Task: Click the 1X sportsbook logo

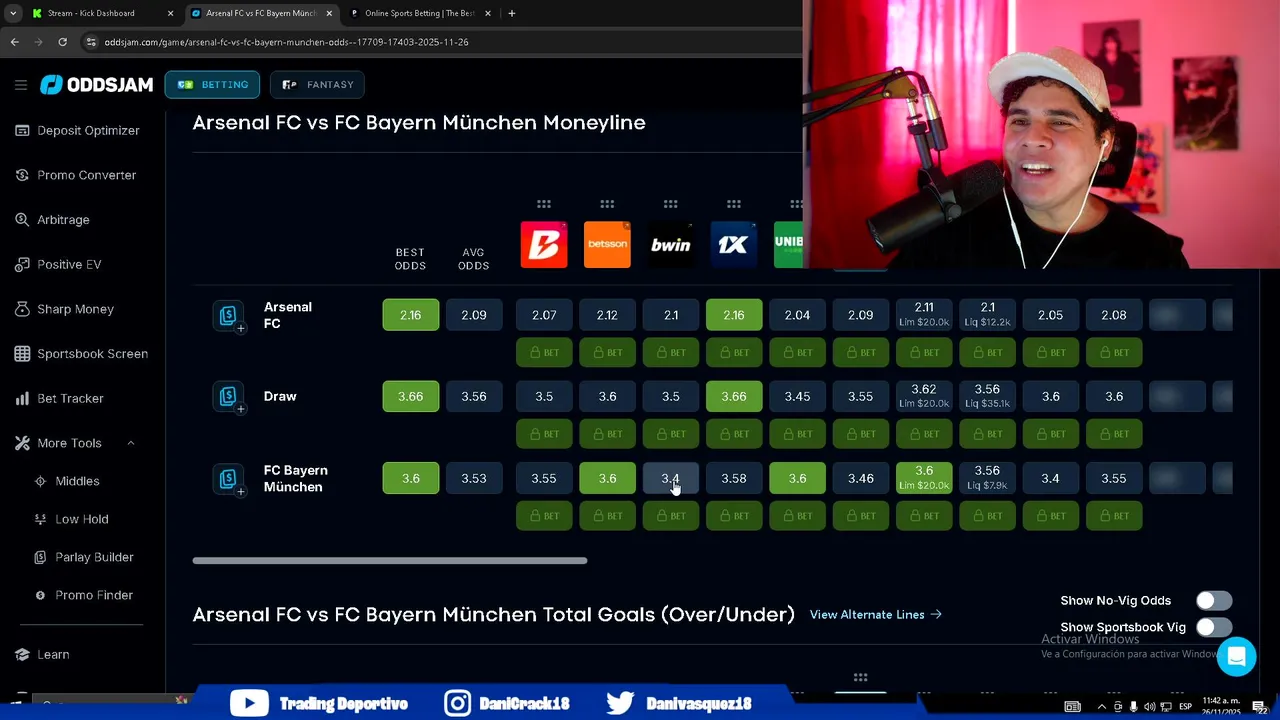Action: pos(734,245)
